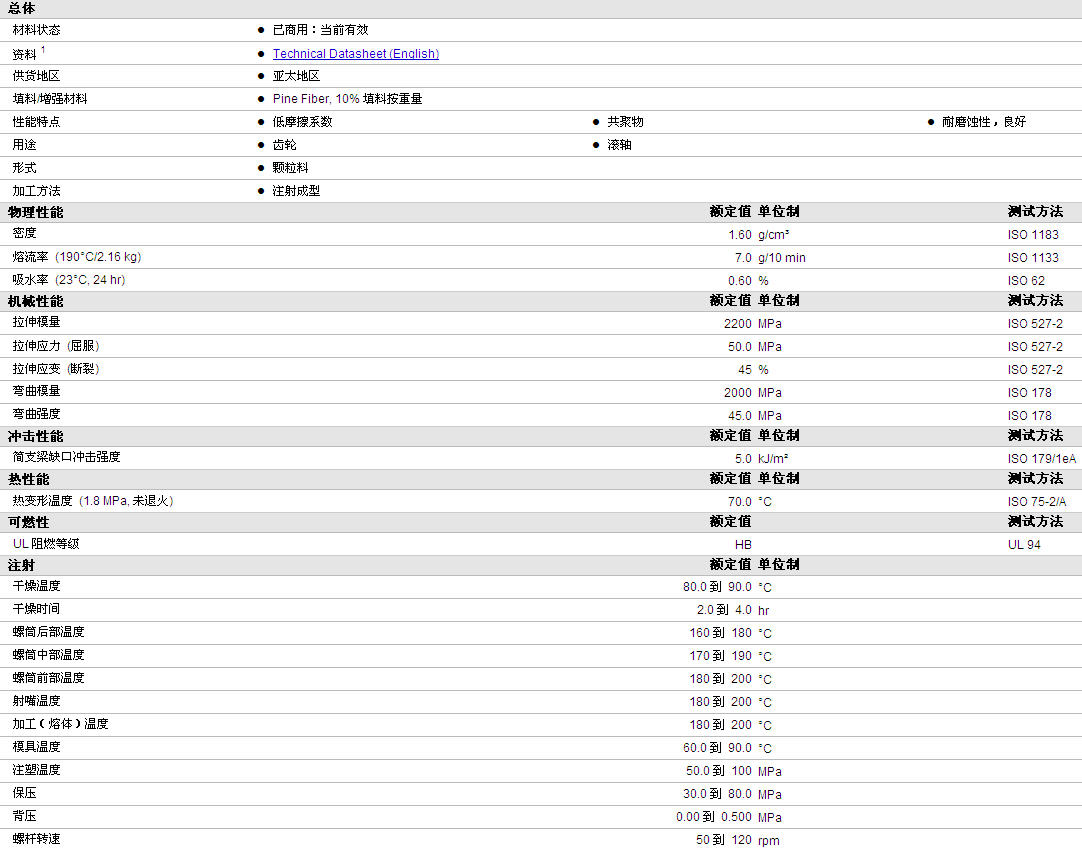The width and height of the screenshot is (1082, 848).
Task: Select the 干燥时间 value 2.0 到 4.0
Action: (724, 610)
